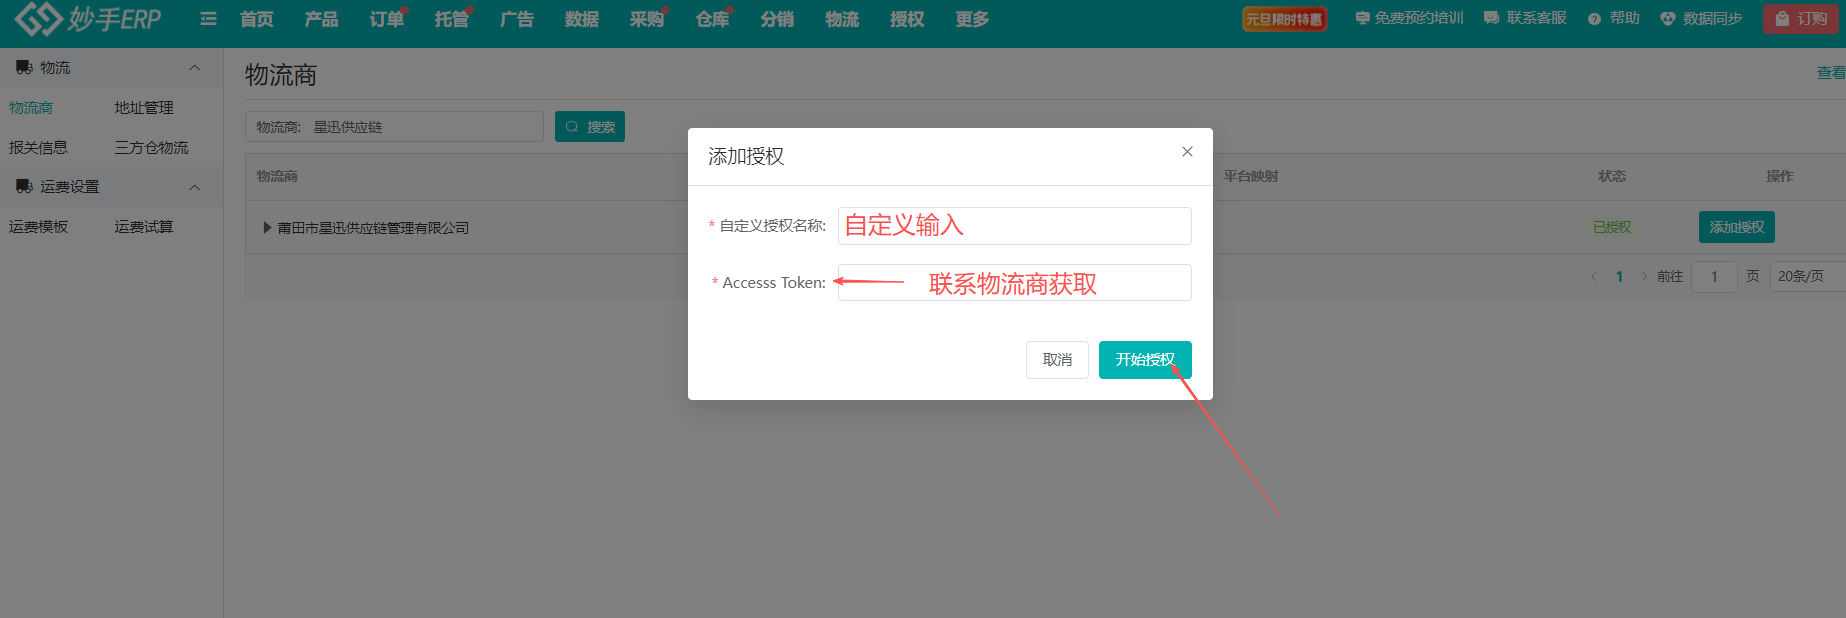Toggle the sidebar hamburger menu icon

(x=208, y=19)
